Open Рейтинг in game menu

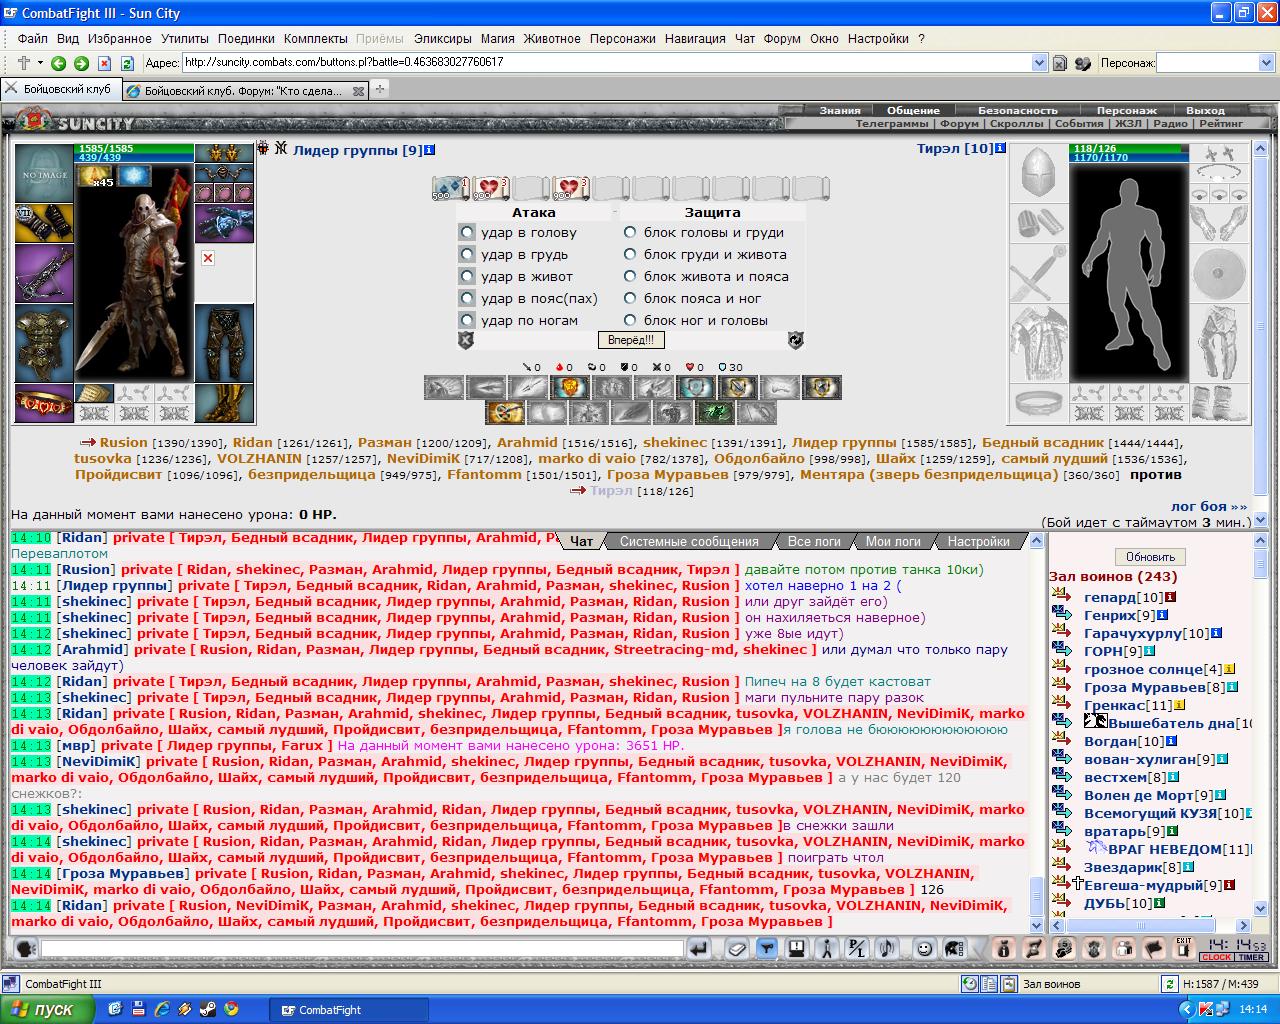tap(1221, 124)
